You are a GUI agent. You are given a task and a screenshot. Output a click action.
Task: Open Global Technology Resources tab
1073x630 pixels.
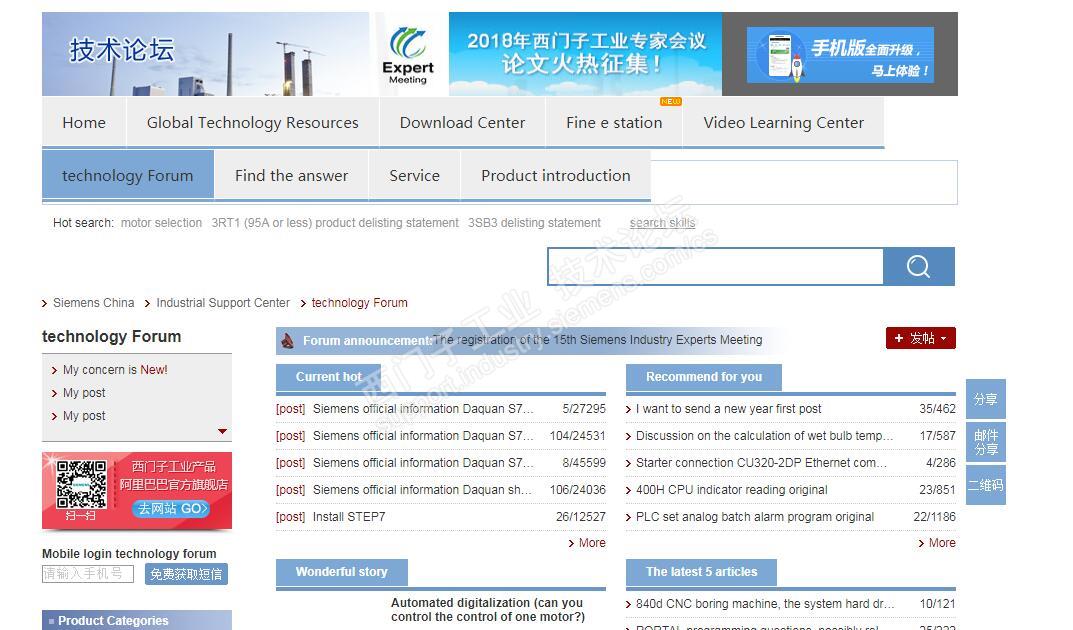point(253,122)
